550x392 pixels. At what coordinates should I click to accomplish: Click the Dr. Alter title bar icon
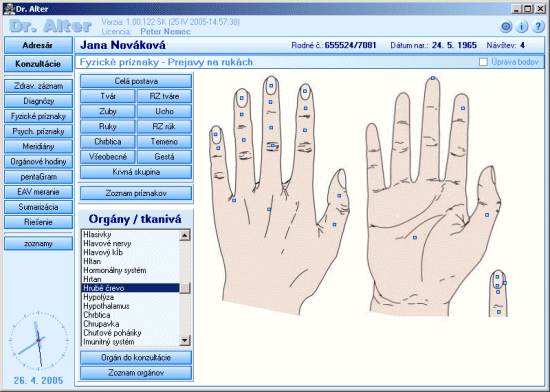pos(9,8)
